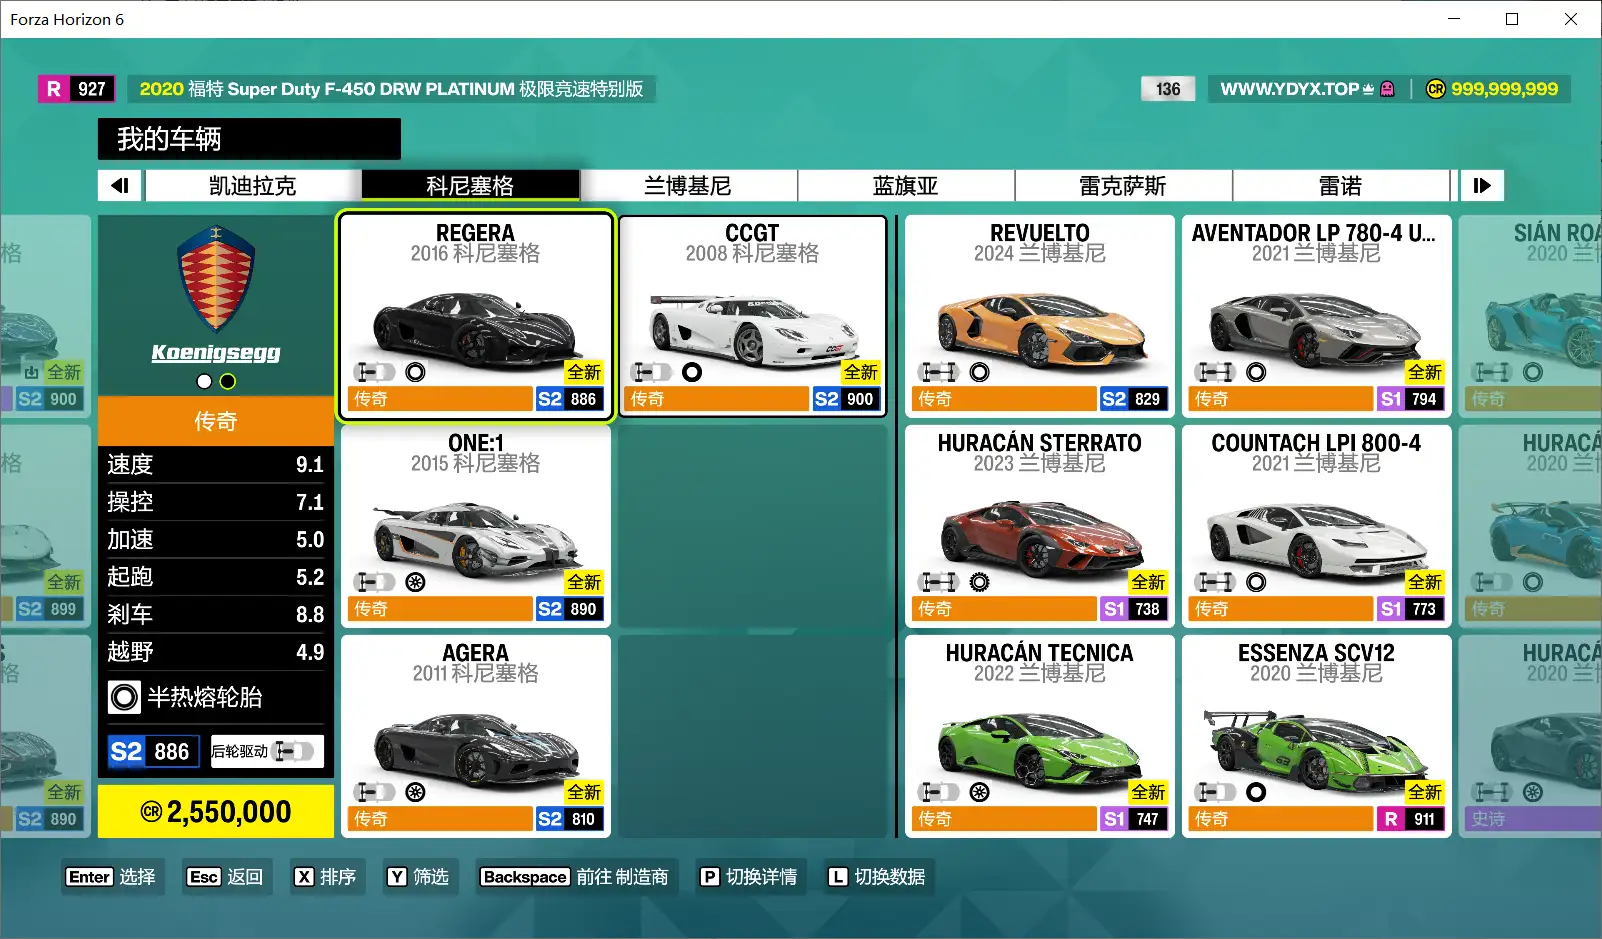Switch to the 蓝旗亚 manufacturer tab

(906, 186)
